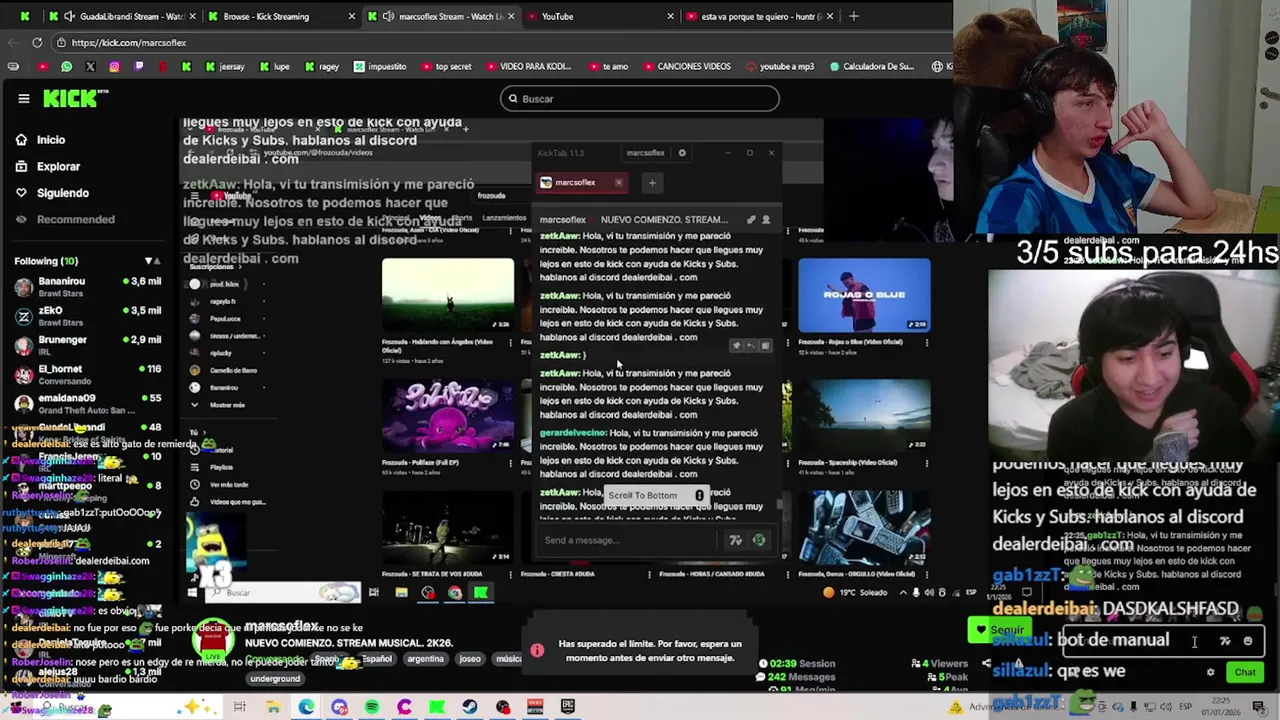Click Seguir button on stream
This screenshot has height=720, width=1280.
[x=998, y=630]
